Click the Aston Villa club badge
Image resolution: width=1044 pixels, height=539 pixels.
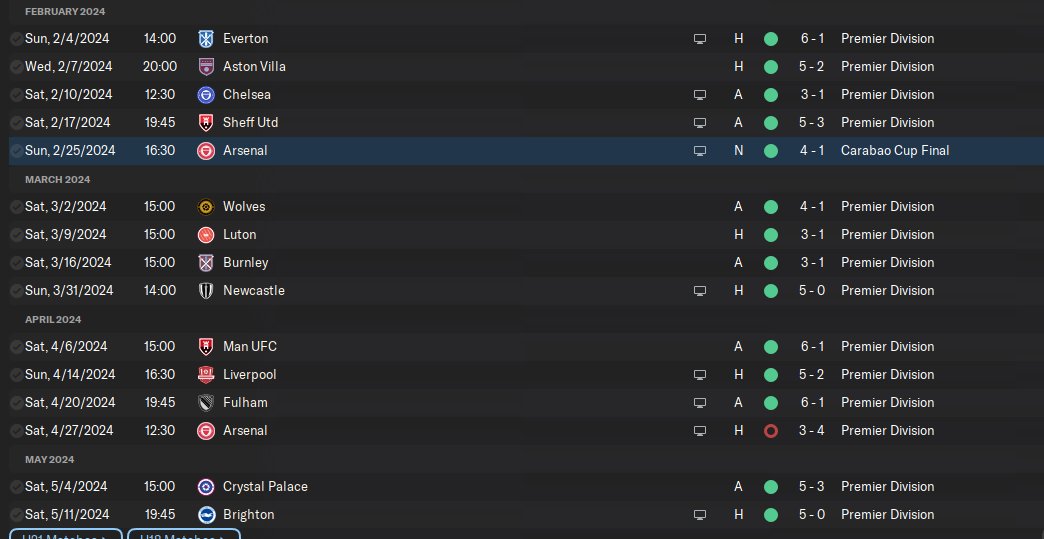[207, 67]
